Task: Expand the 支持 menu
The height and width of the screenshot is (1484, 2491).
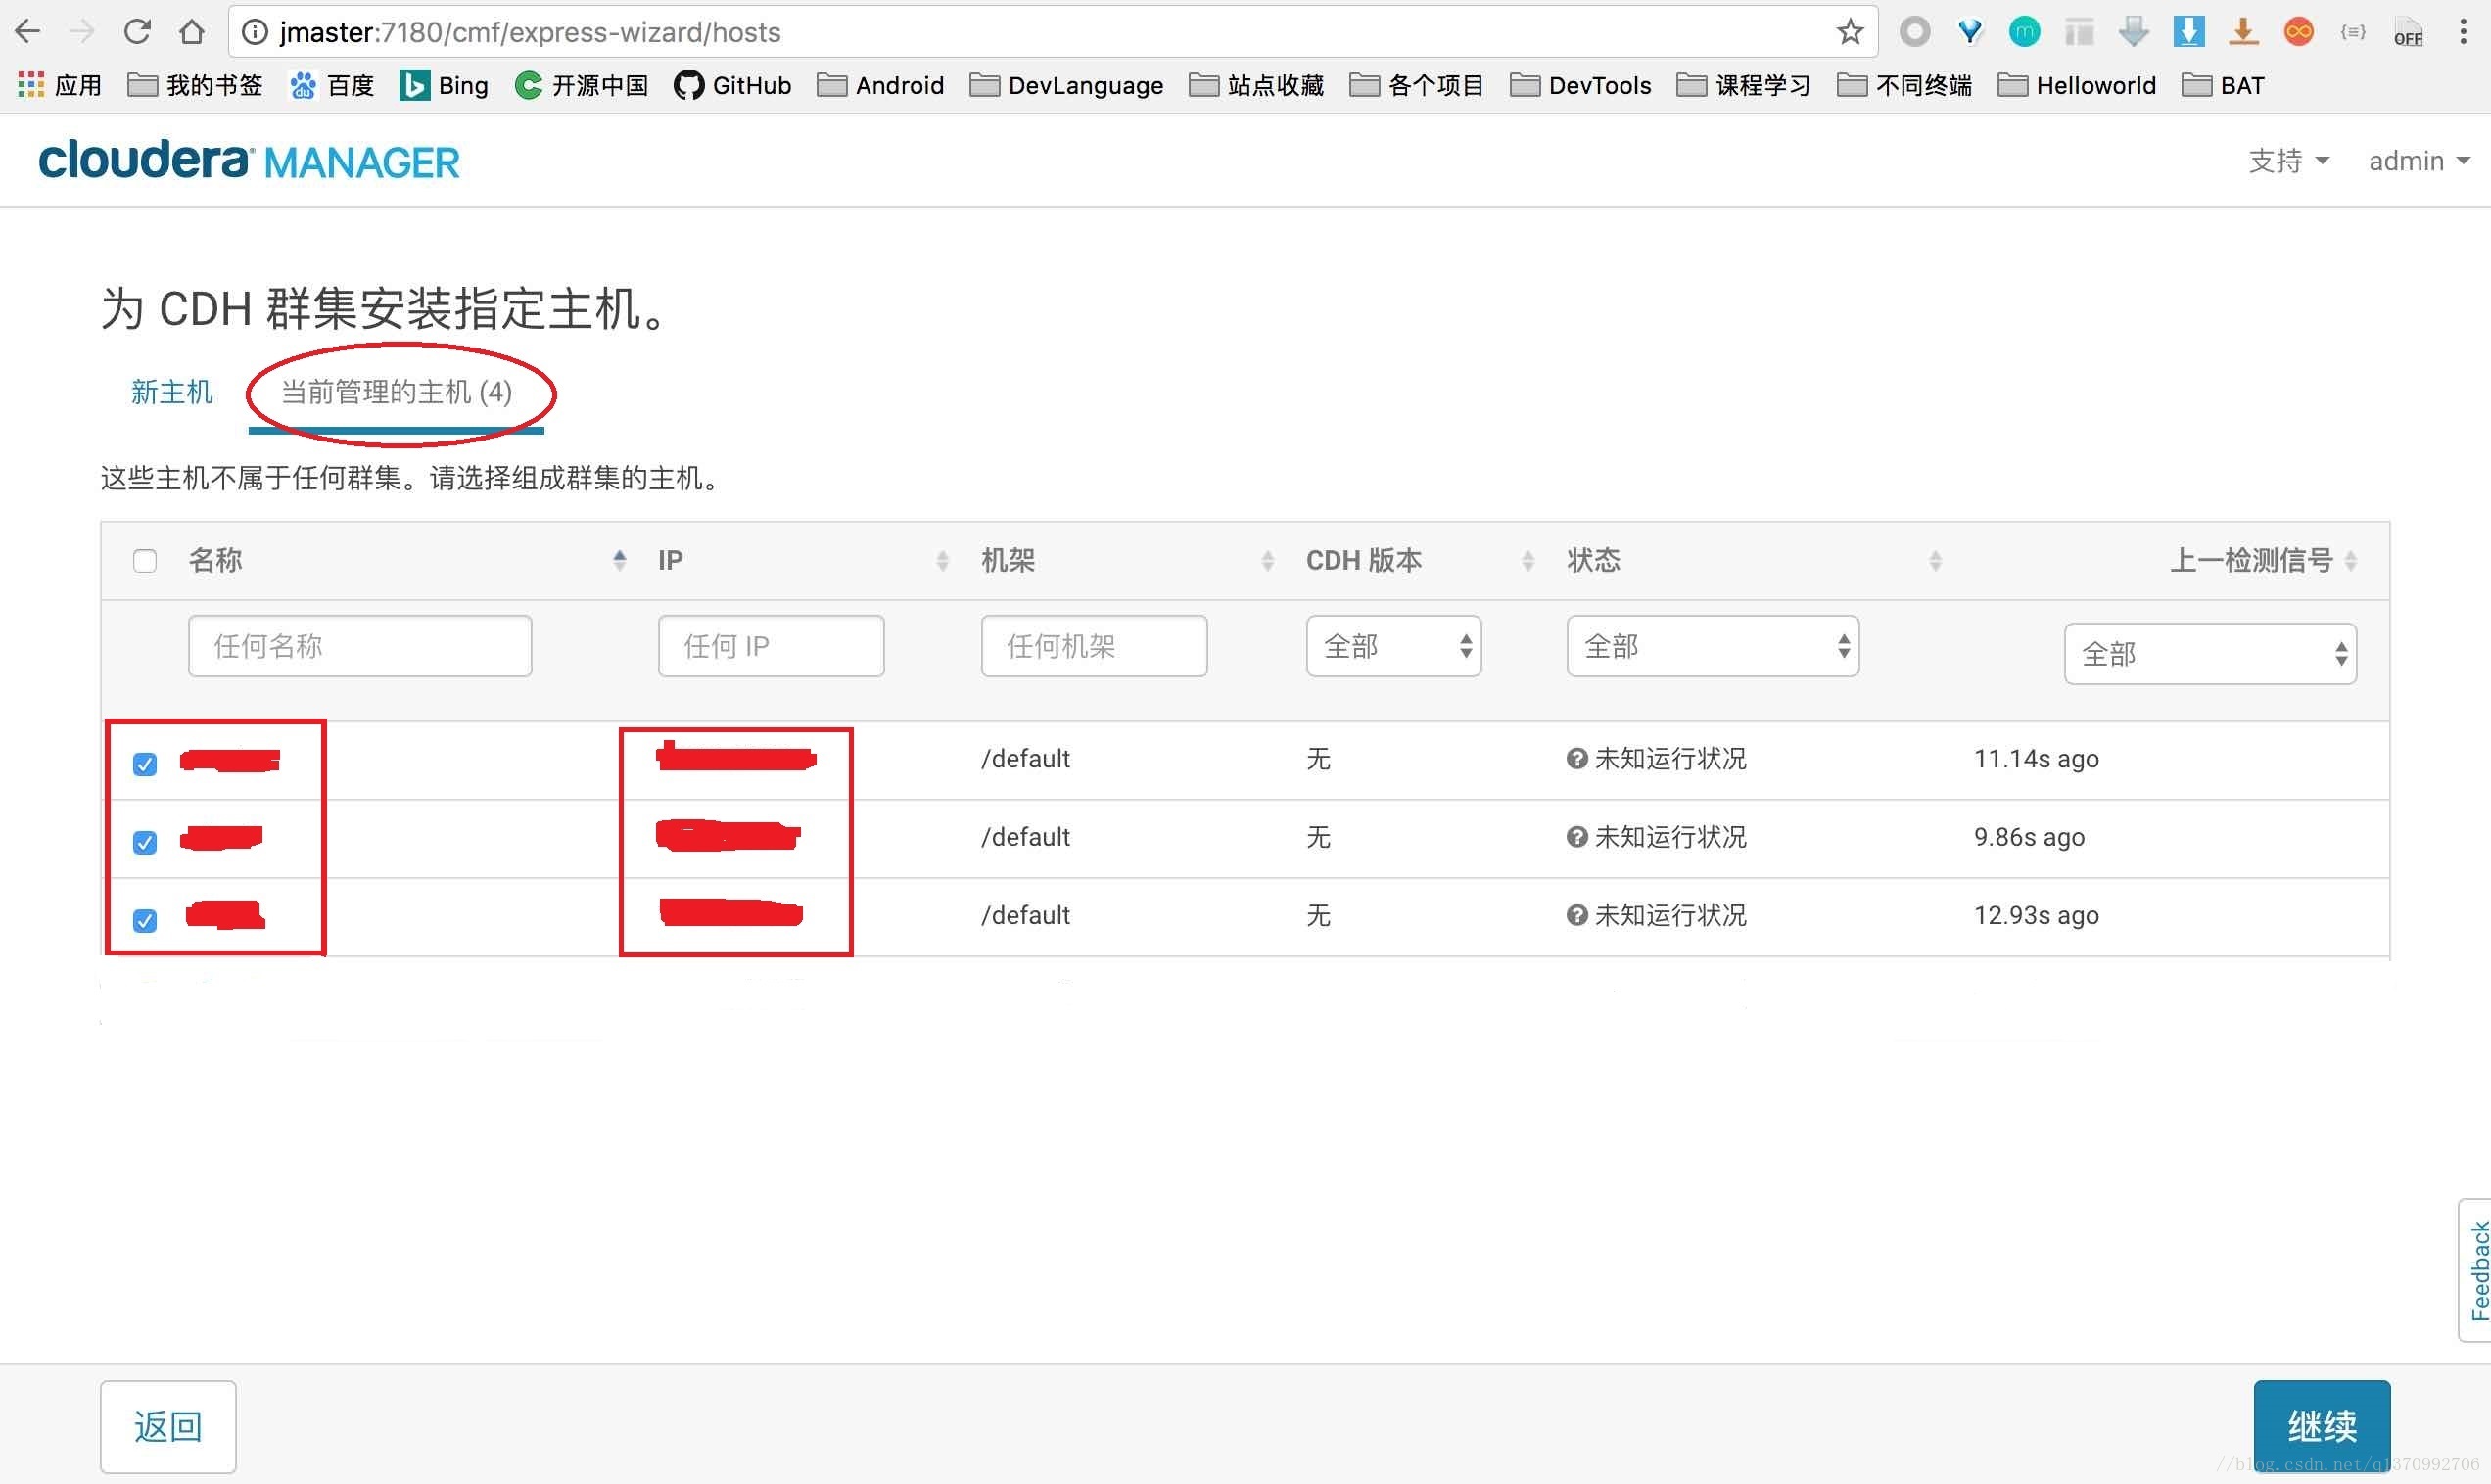Action: 2288,161
